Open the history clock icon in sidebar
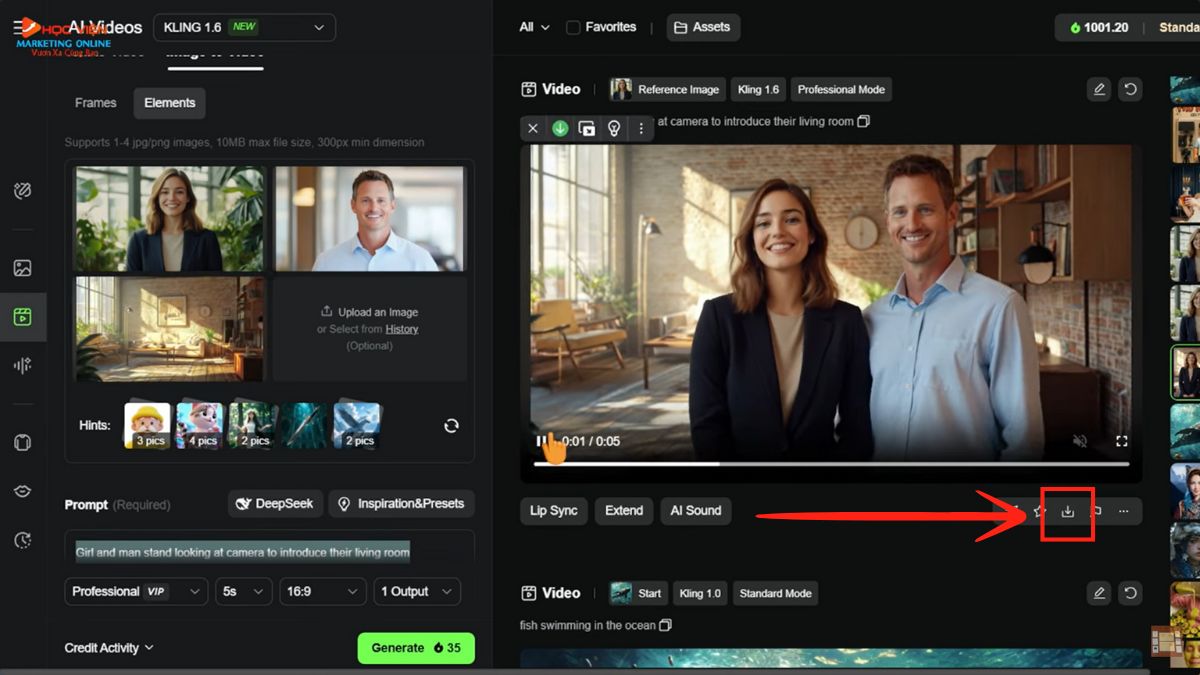The image size is (1200, 675). pyautogui.click(x=23, y=540)
